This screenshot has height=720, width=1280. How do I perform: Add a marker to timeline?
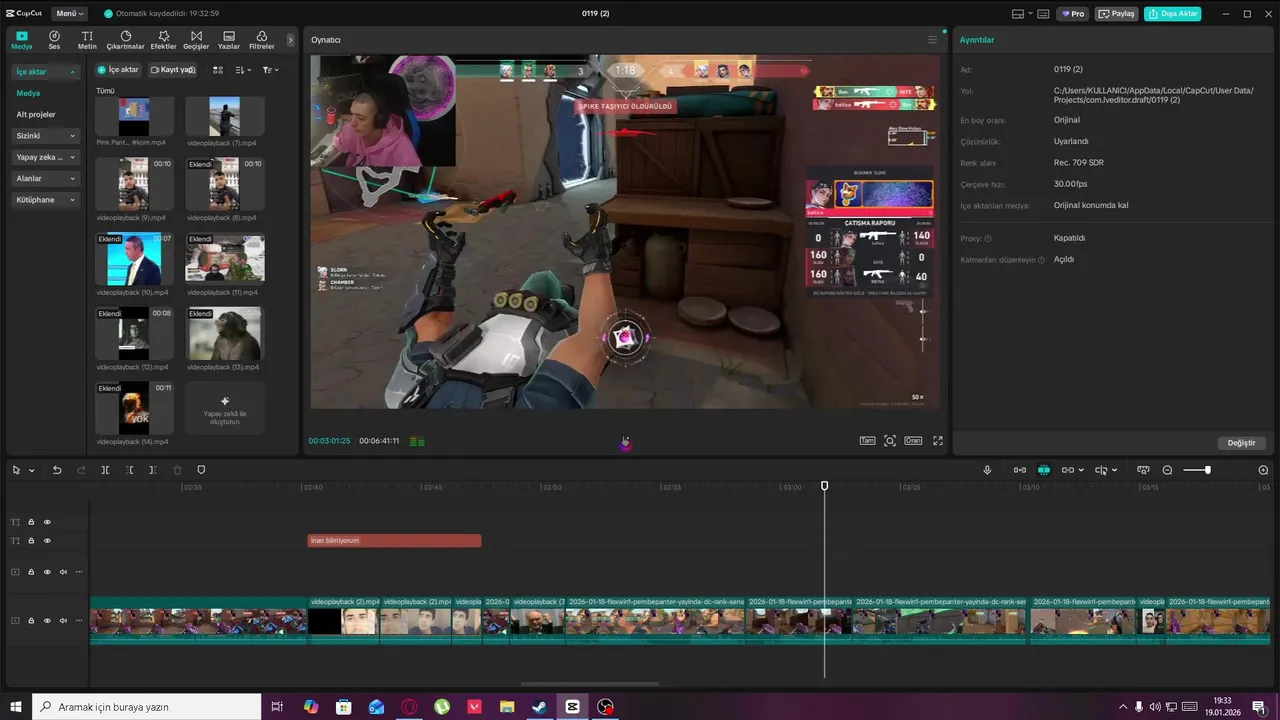pyautogui.click(x=201, y=470)
